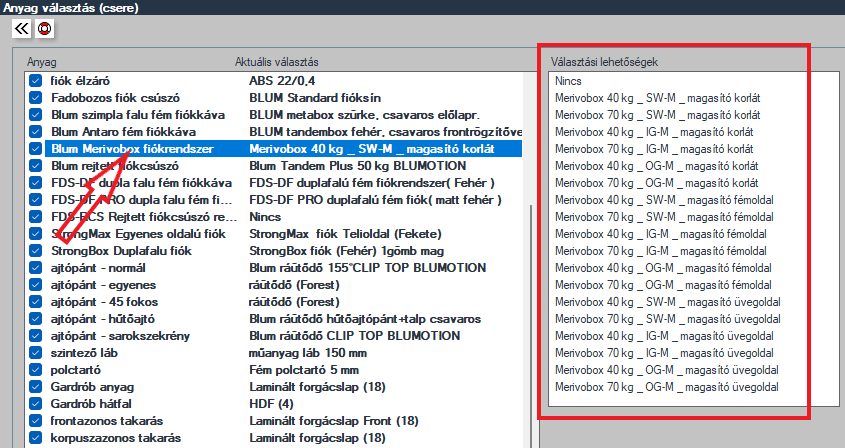Select the Nincs option in choices list

click(569, 81)
